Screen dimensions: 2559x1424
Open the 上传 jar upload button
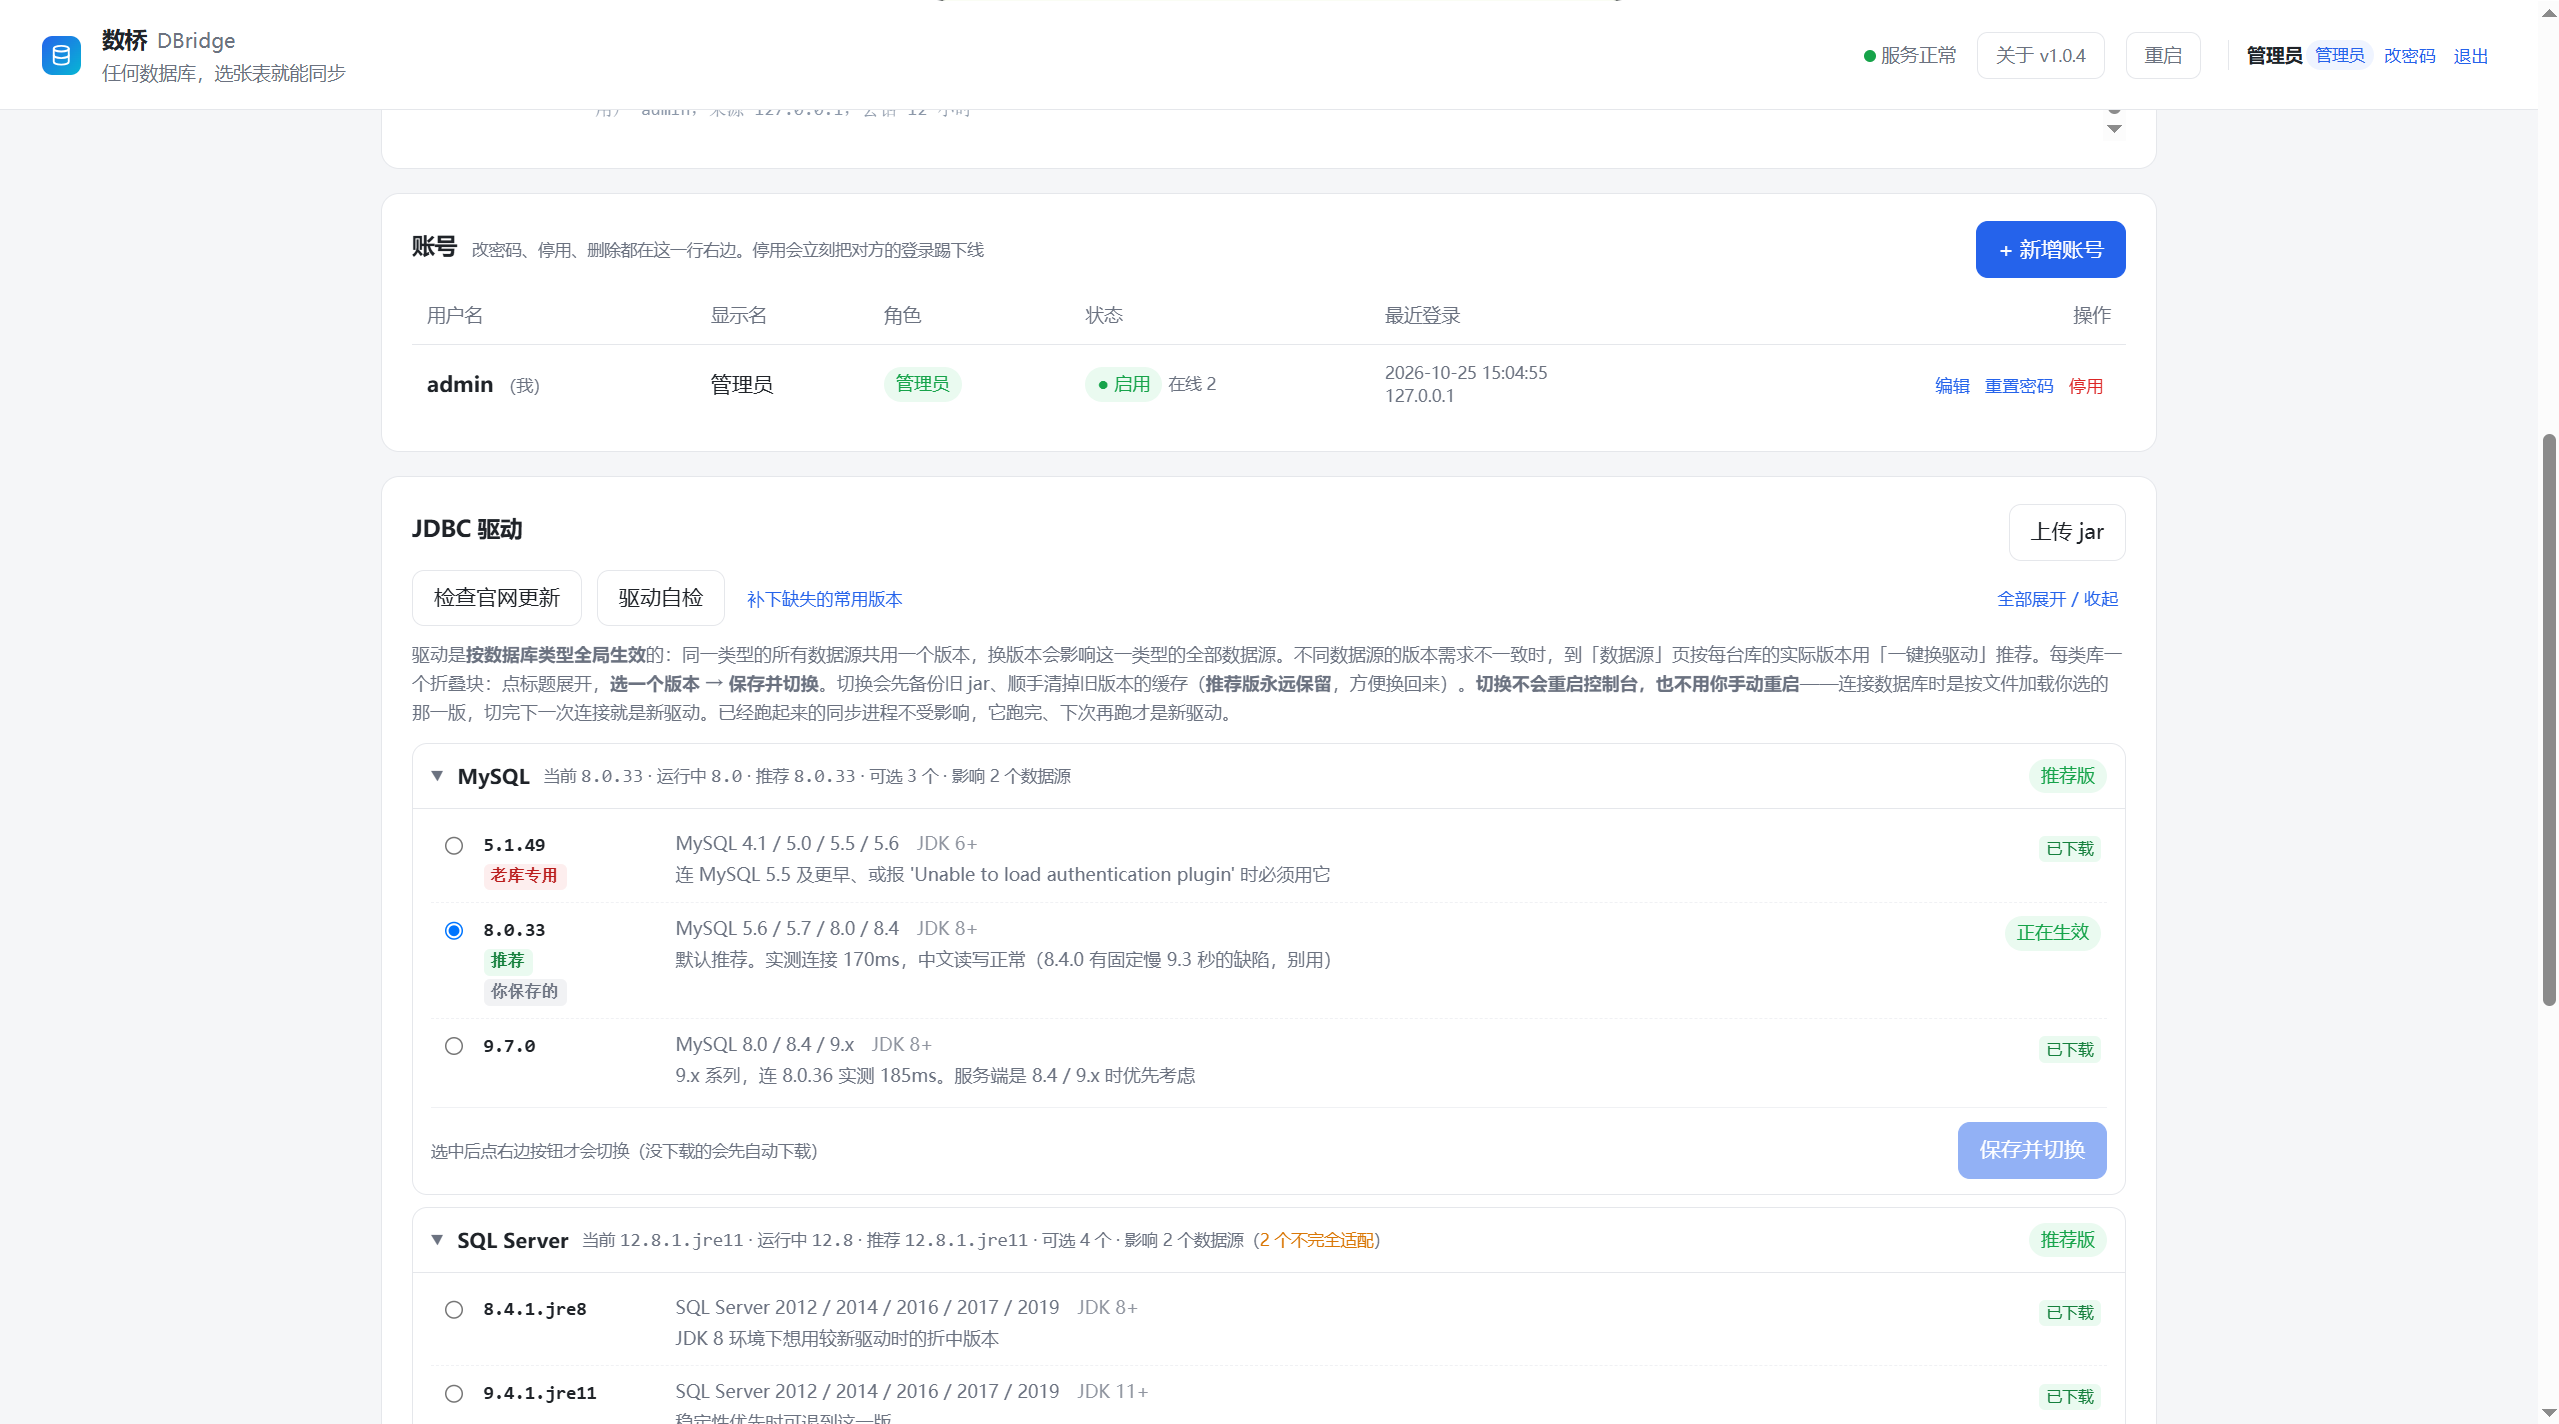click(2067, 533)
